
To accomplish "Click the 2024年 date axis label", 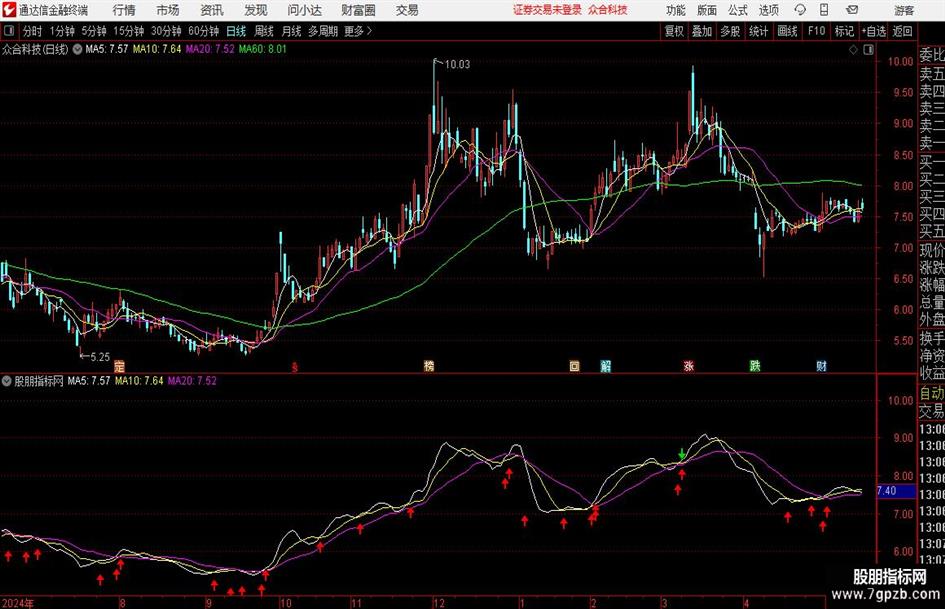I will (19, 603).
